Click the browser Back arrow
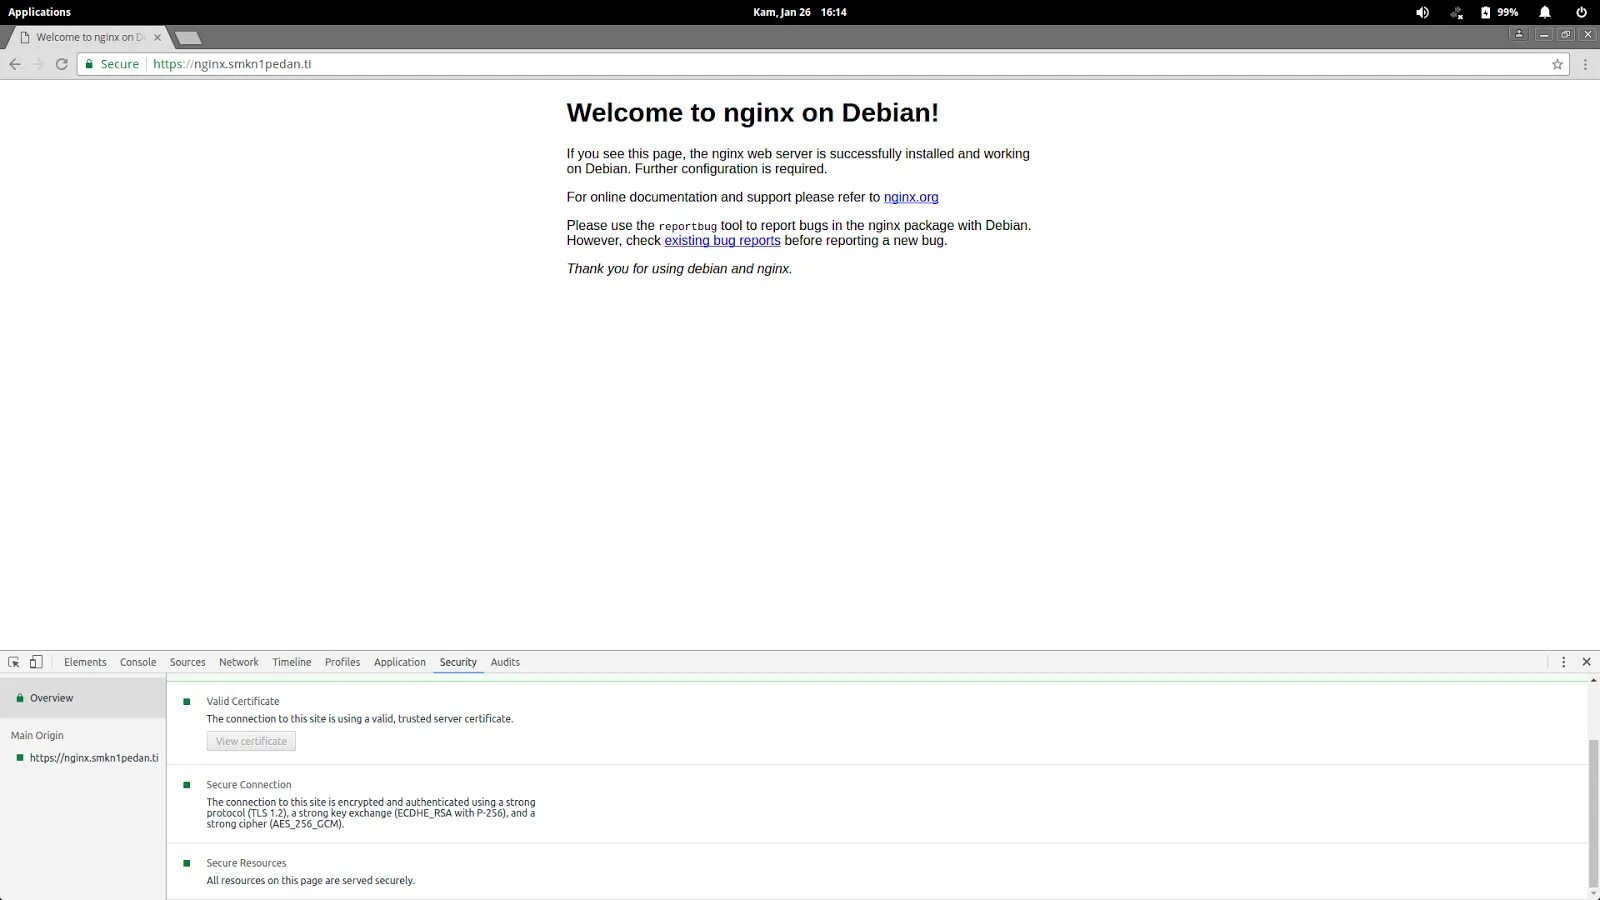 coord(15,64)
